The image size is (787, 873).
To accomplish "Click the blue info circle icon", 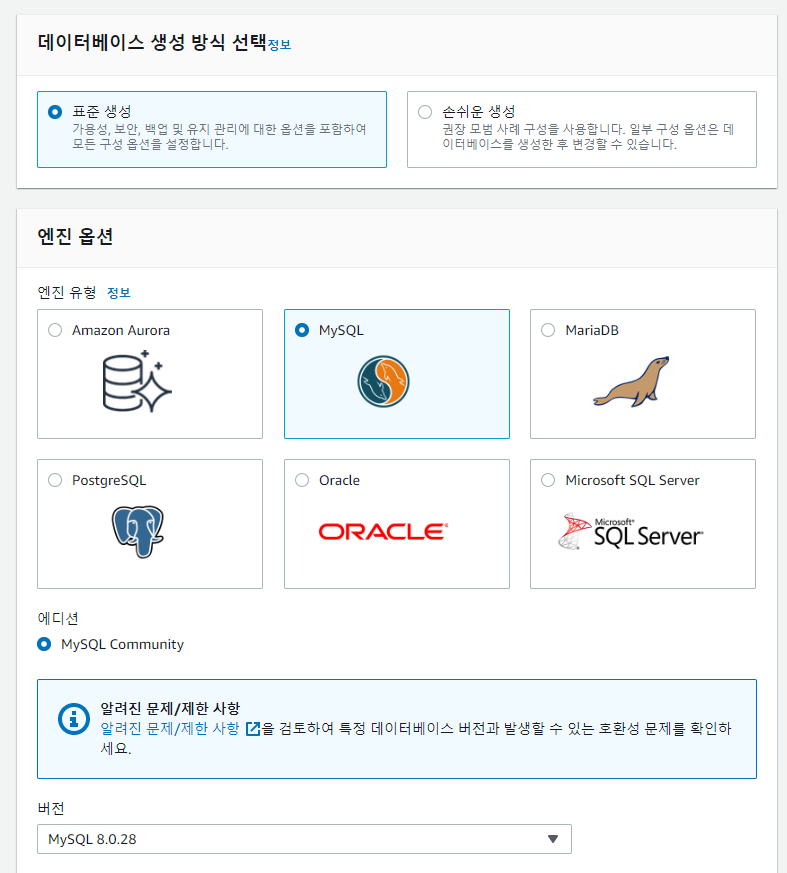I will 73,719.
